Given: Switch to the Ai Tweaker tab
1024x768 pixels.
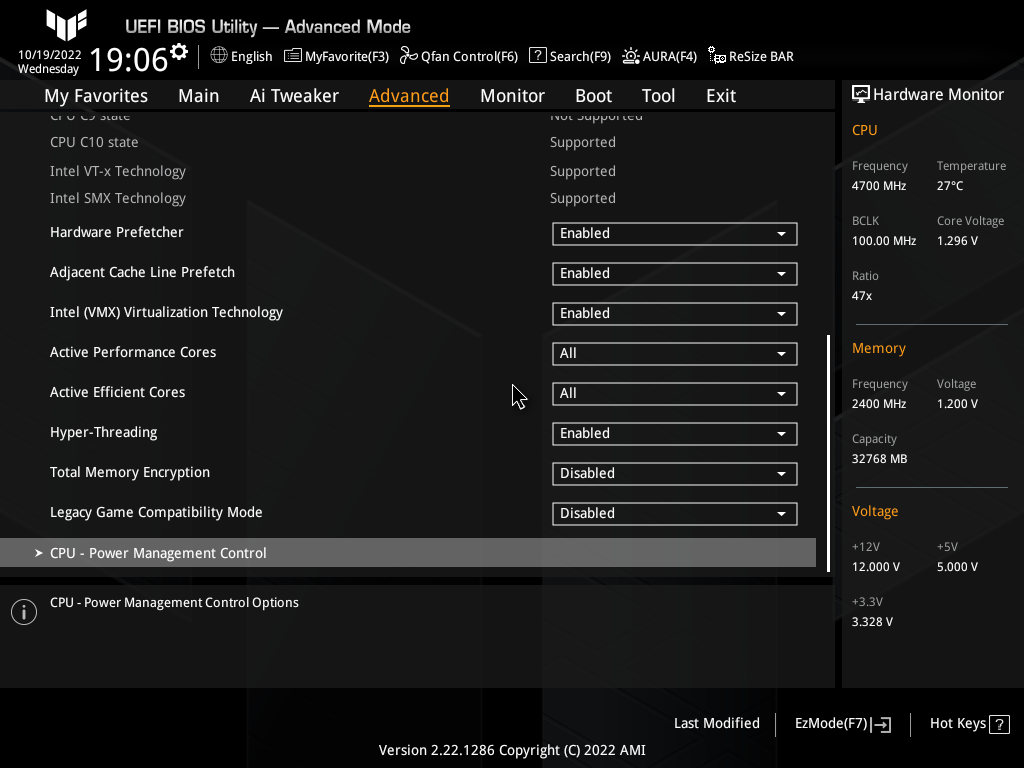Looking at the screenshot, I should tap(294, 95).
